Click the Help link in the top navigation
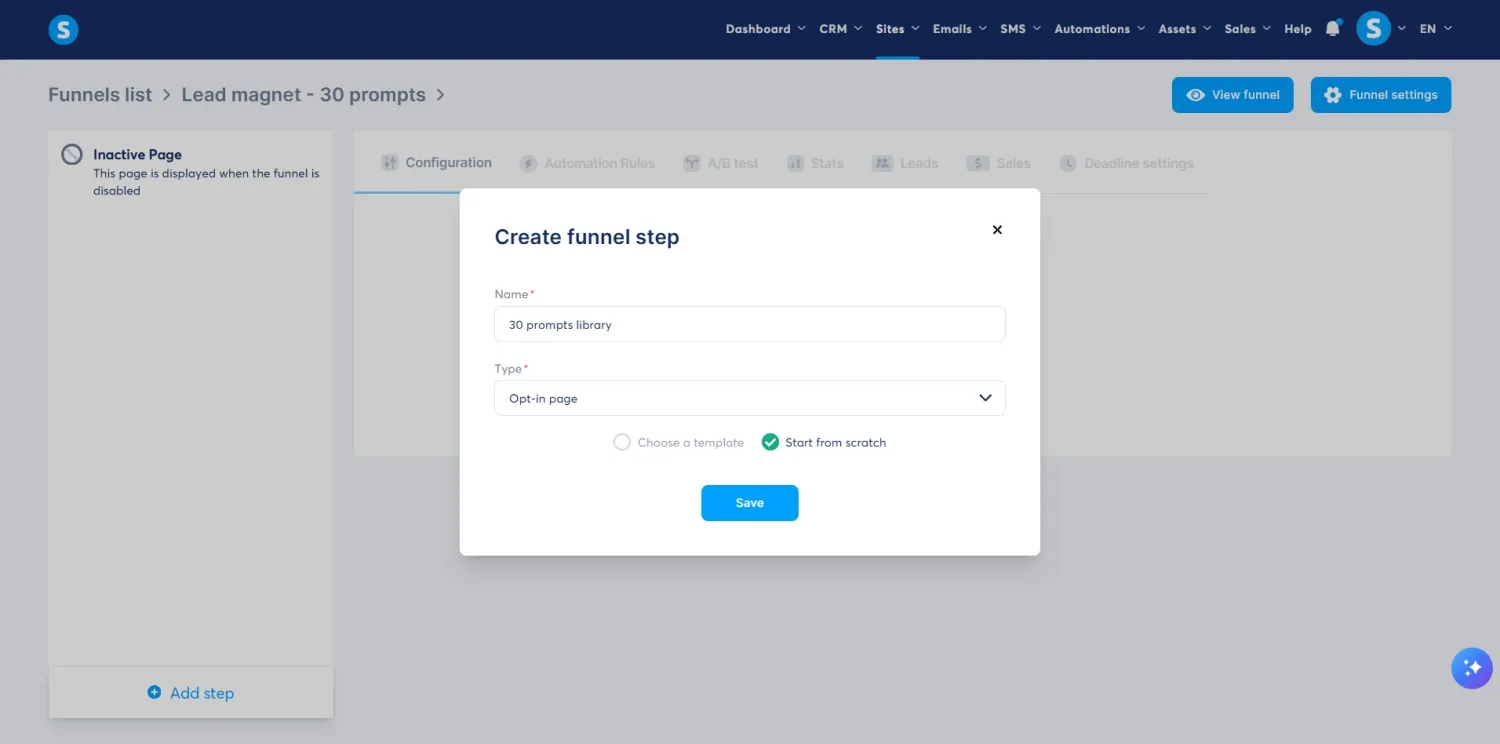The image size is (1500, 744). tap(1297, 29)
